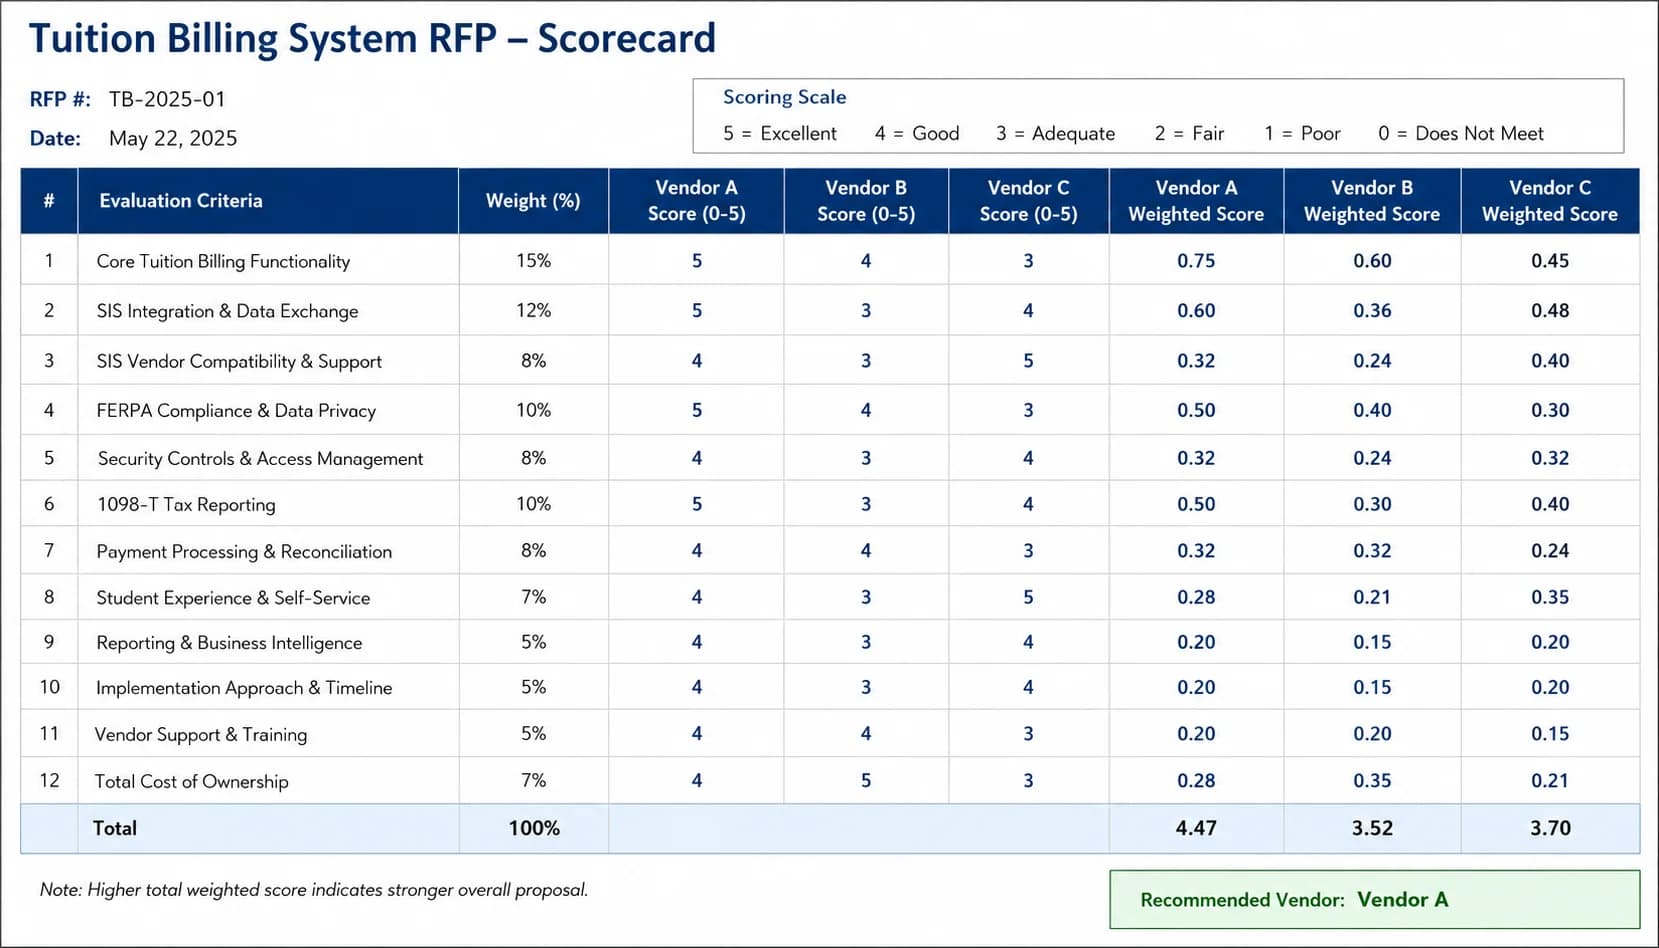Click Vendor A total weighted score 4.47

[x=1196, y=828]
